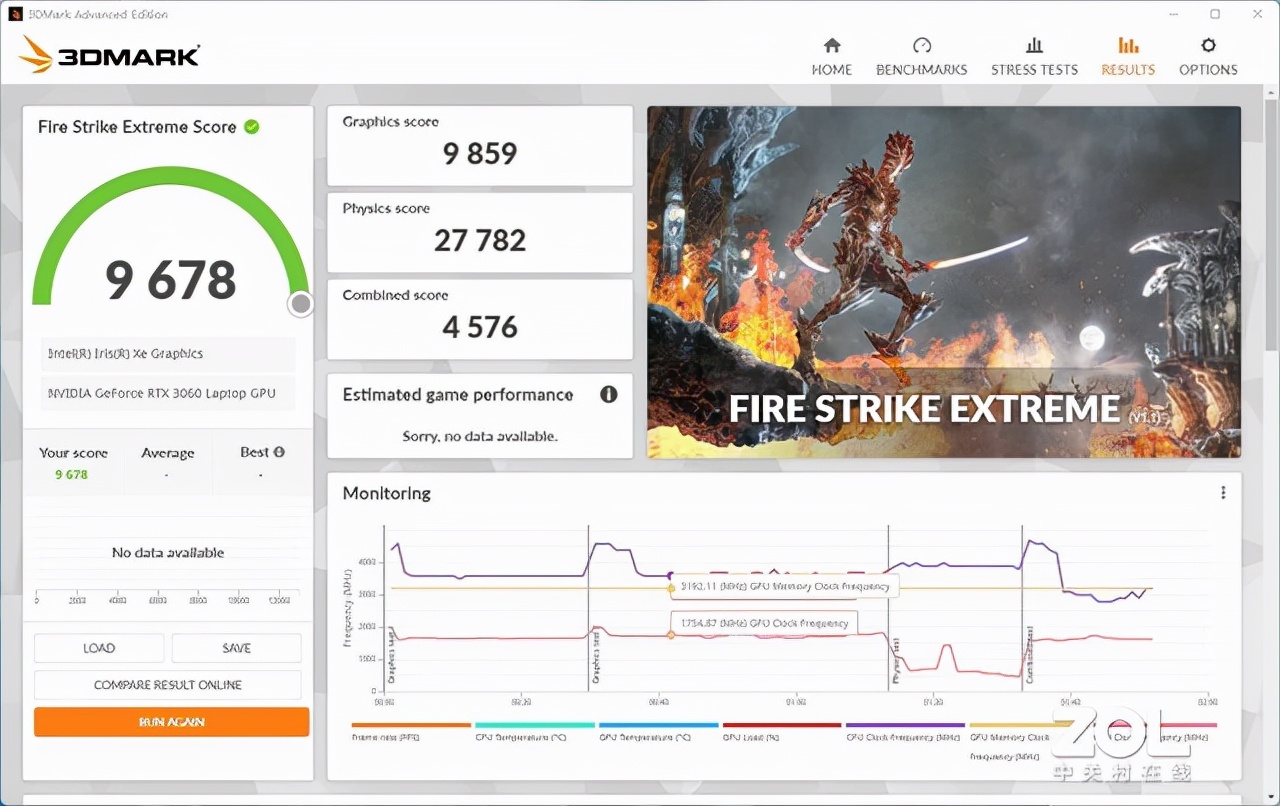Open Options using the gear icon
Screen dimensions: 1280x806
[1208, 46]
